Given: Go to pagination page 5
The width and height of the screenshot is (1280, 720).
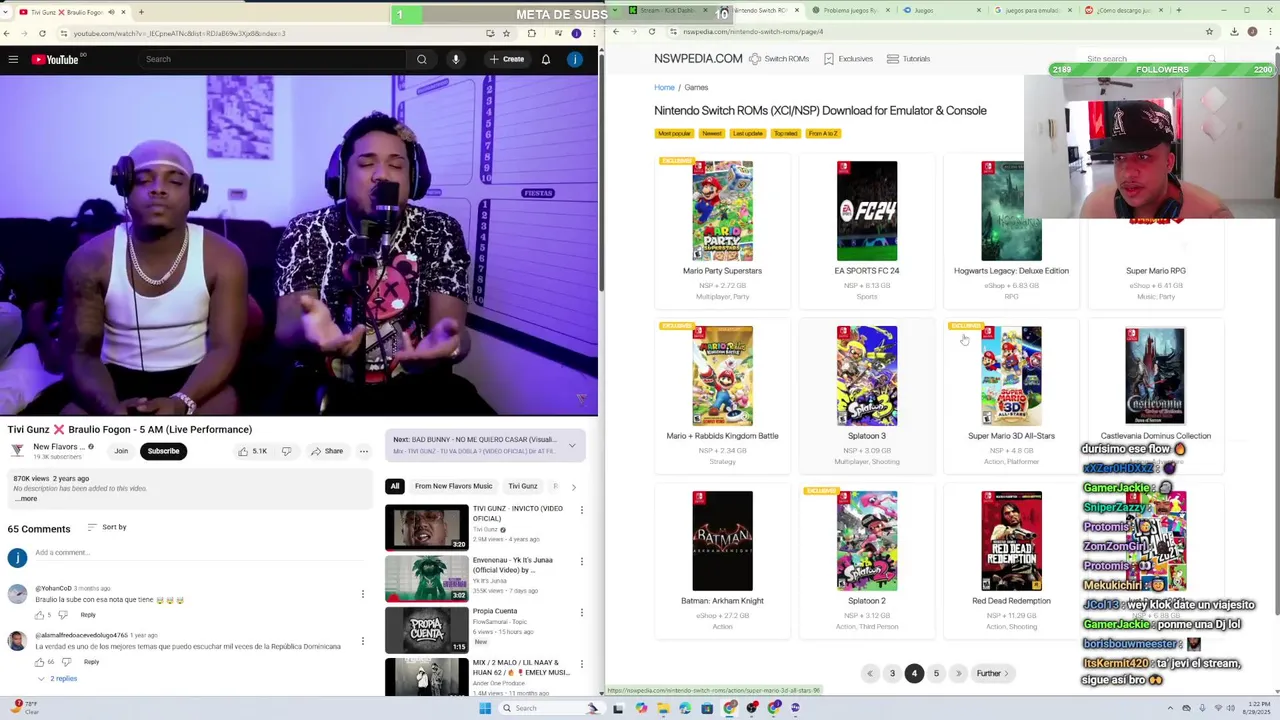Looking at the screenshot, I should 936,674.
